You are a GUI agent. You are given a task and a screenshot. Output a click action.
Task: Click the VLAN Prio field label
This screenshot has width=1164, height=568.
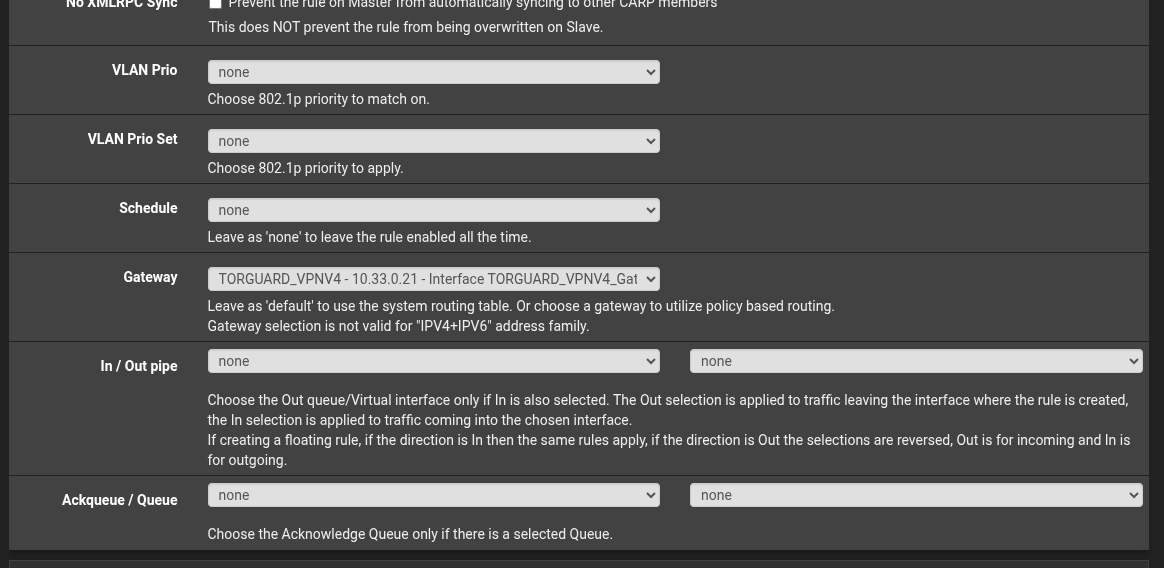(144, 70)
